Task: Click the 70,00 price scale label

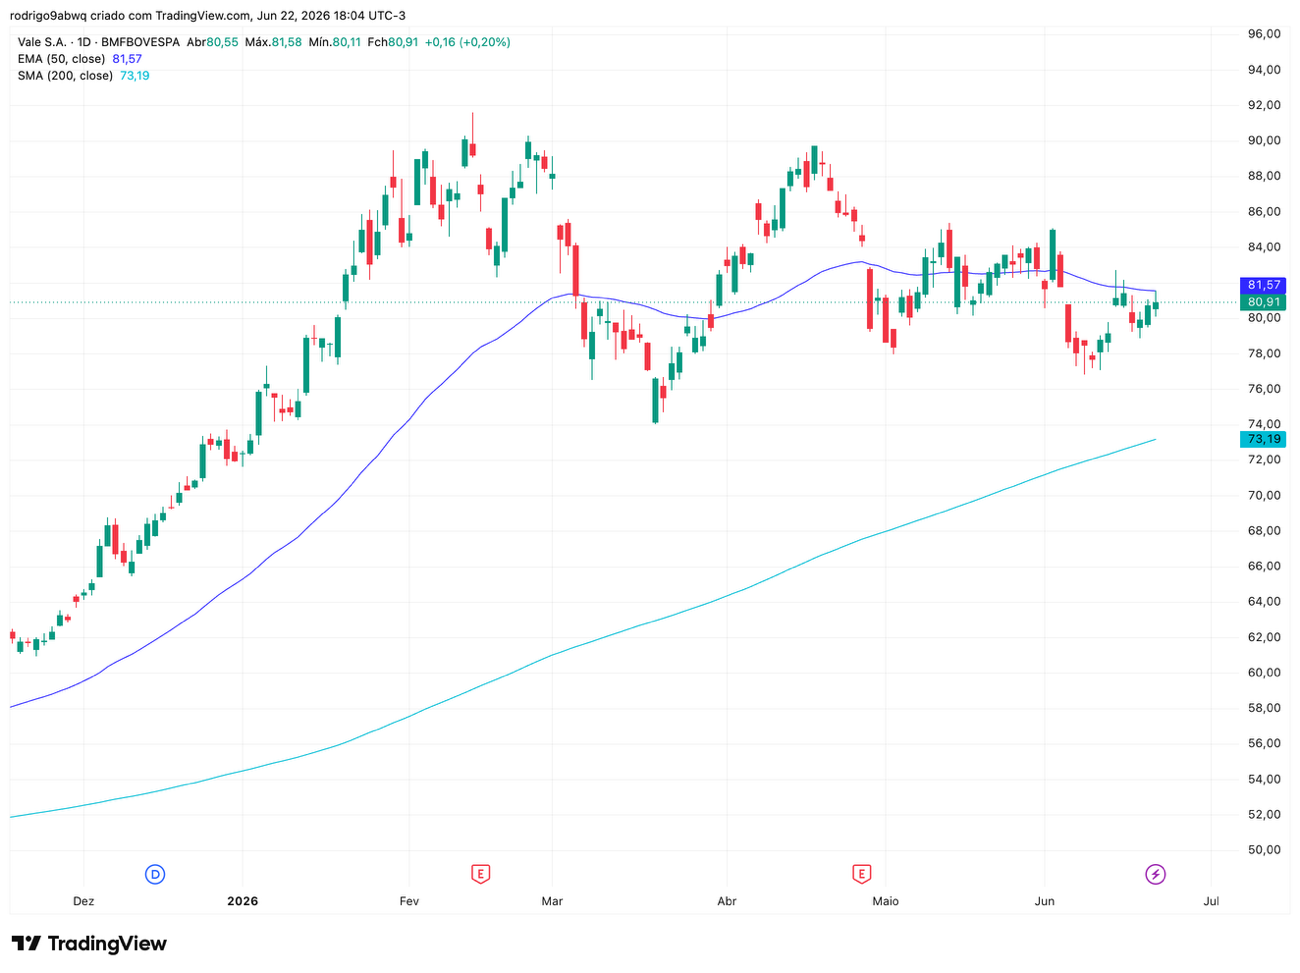Action: [1264, 495]
